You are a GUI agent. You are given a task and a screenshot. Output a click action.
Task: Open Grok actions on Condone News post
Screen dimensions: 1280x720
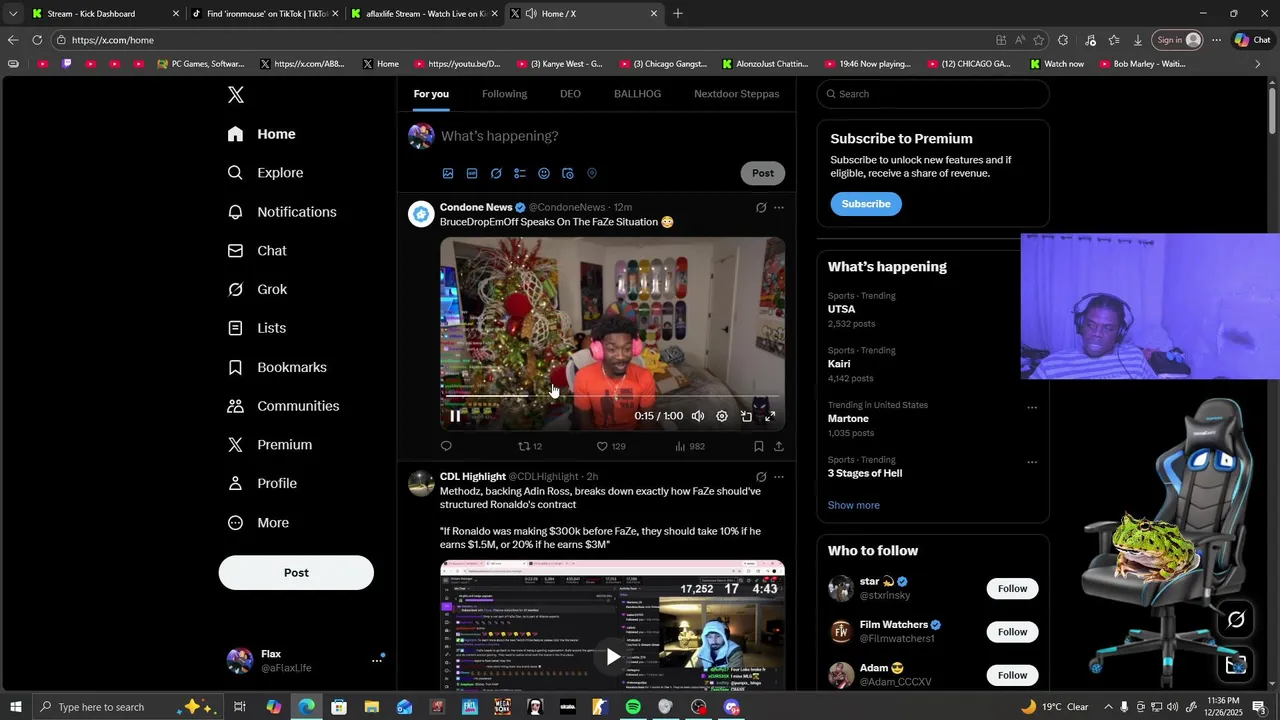[x=761, y=208]
